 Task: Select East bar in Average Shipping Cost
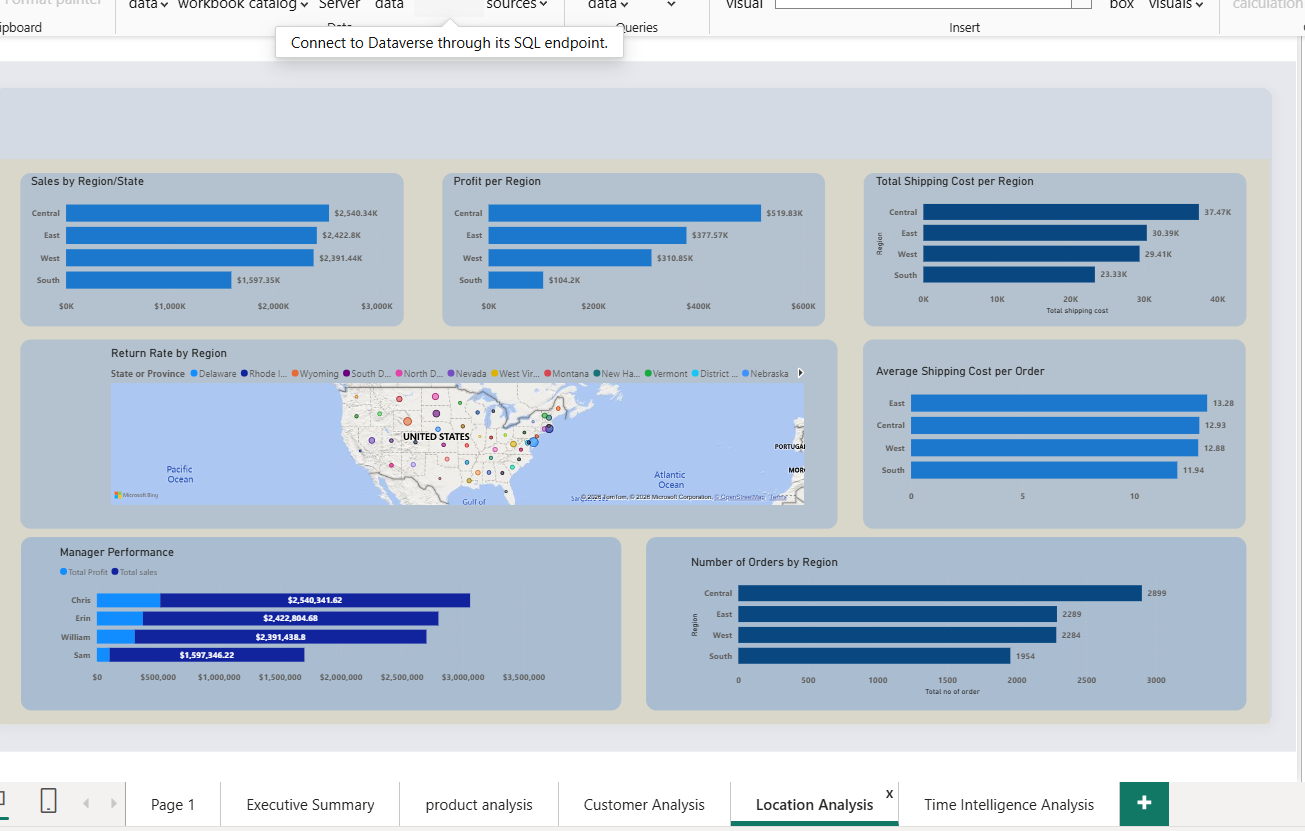[1058, 403]
